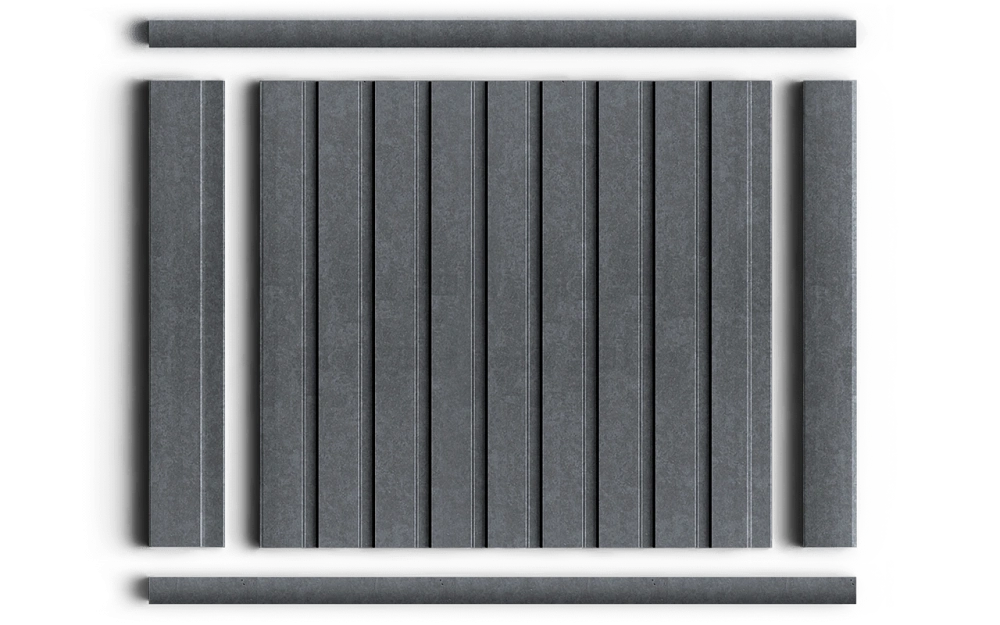Click the white gap between left post and panel
The image size is (1000, 625).
click(x=242, y=314)
